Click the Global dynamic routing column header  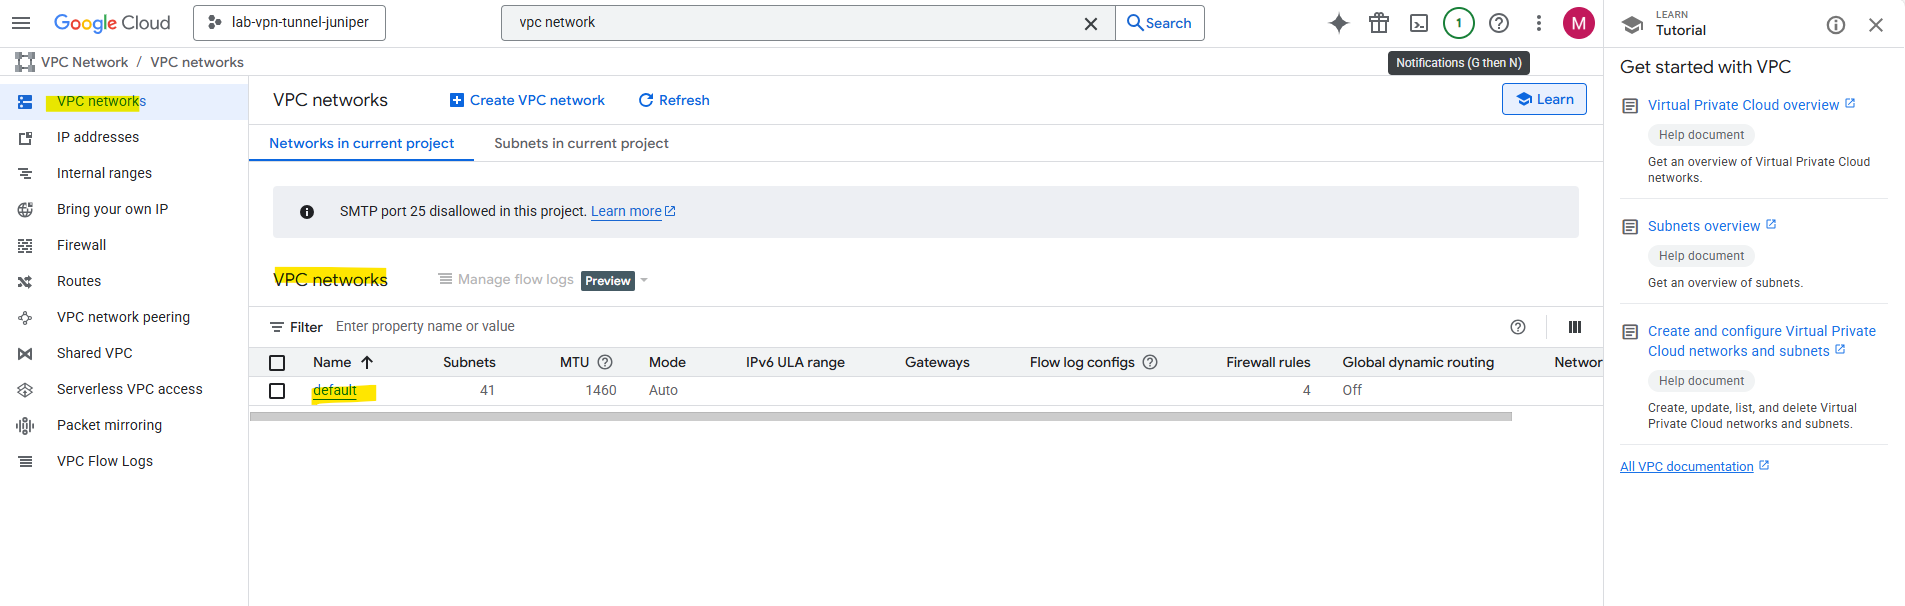1418,362
